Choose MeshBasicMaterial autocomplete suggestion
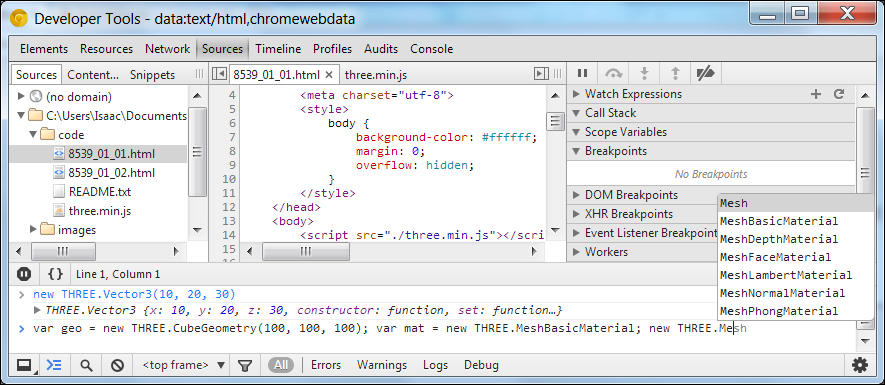885x385 pixels. pyautogui.click(x=795, y=221)
